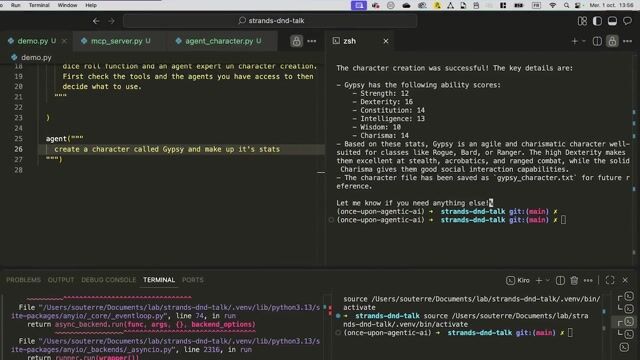Open launch profile dropdown beside editor plus

[584, 41]
